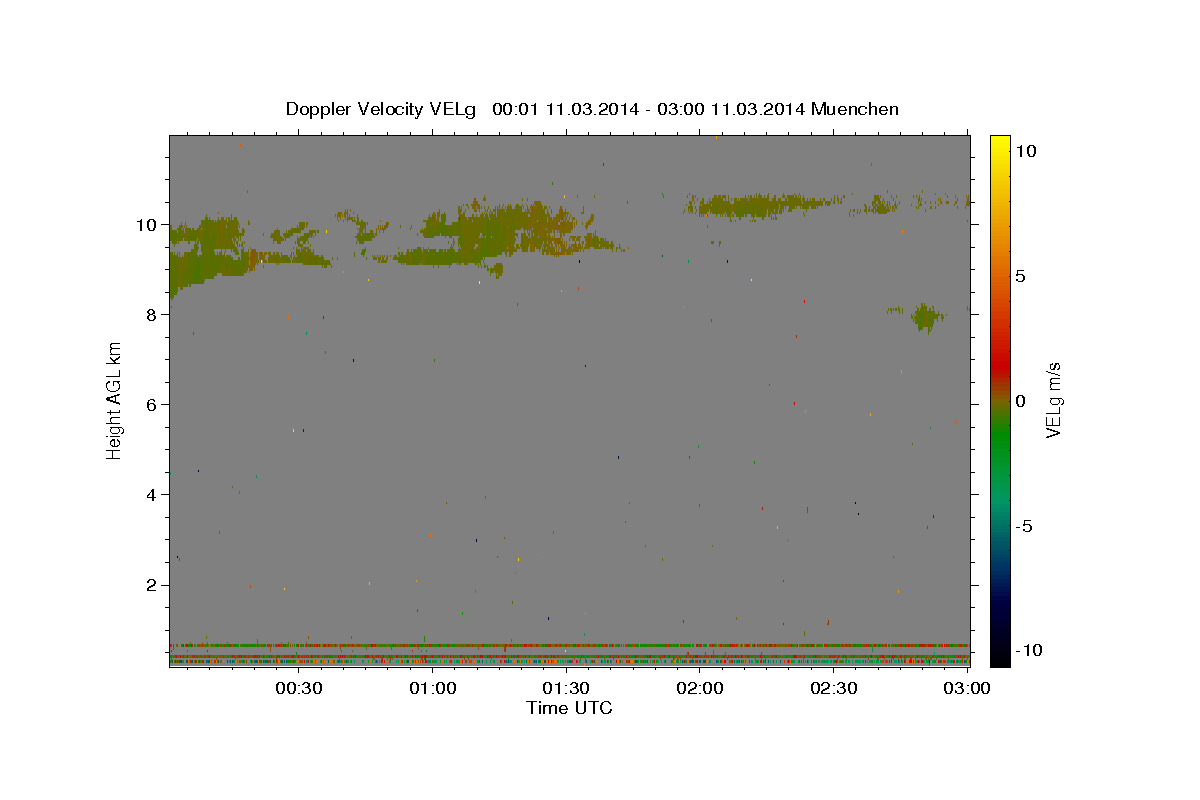
Task: Click the 'Height AGL km' axis label
Action: tap(114, 401)
